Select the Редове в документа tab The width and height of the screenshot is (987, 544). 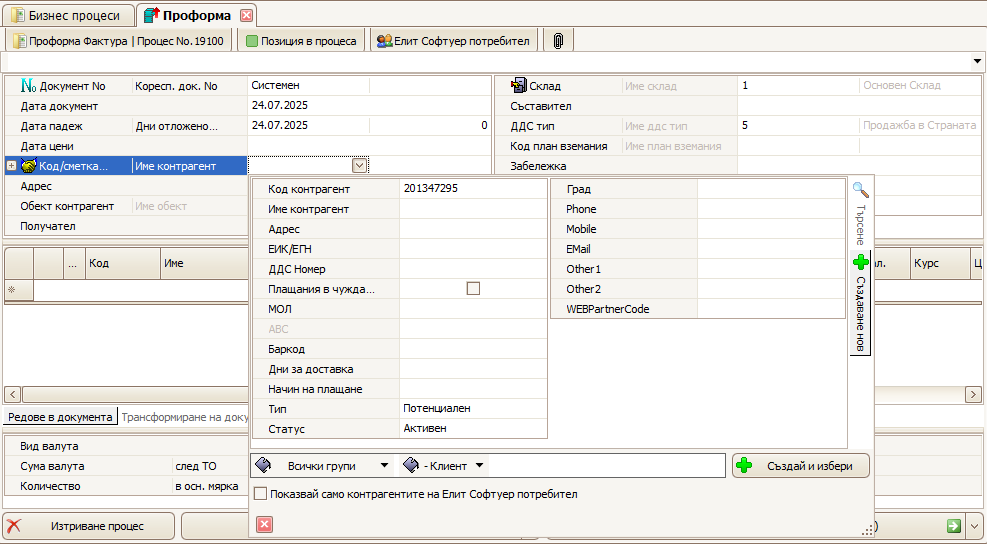click(x=60, y=417)
